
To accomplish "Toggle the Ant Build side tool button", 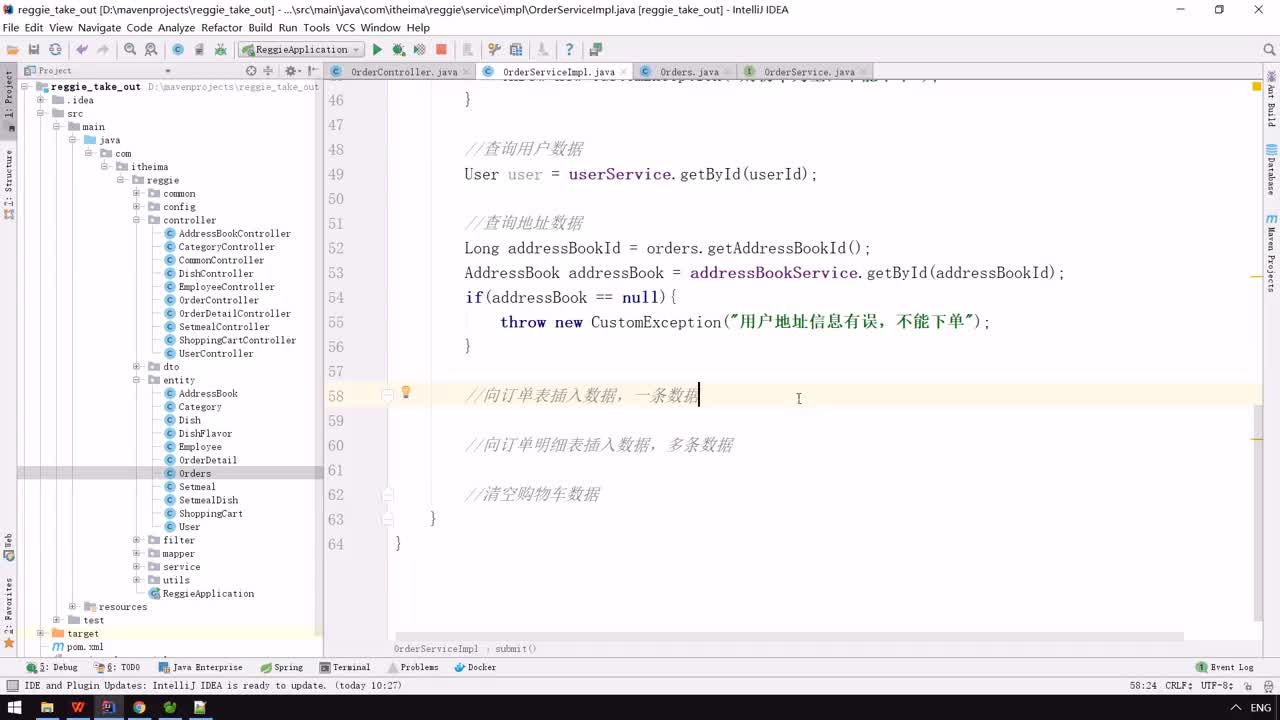I will (1271, 100).
